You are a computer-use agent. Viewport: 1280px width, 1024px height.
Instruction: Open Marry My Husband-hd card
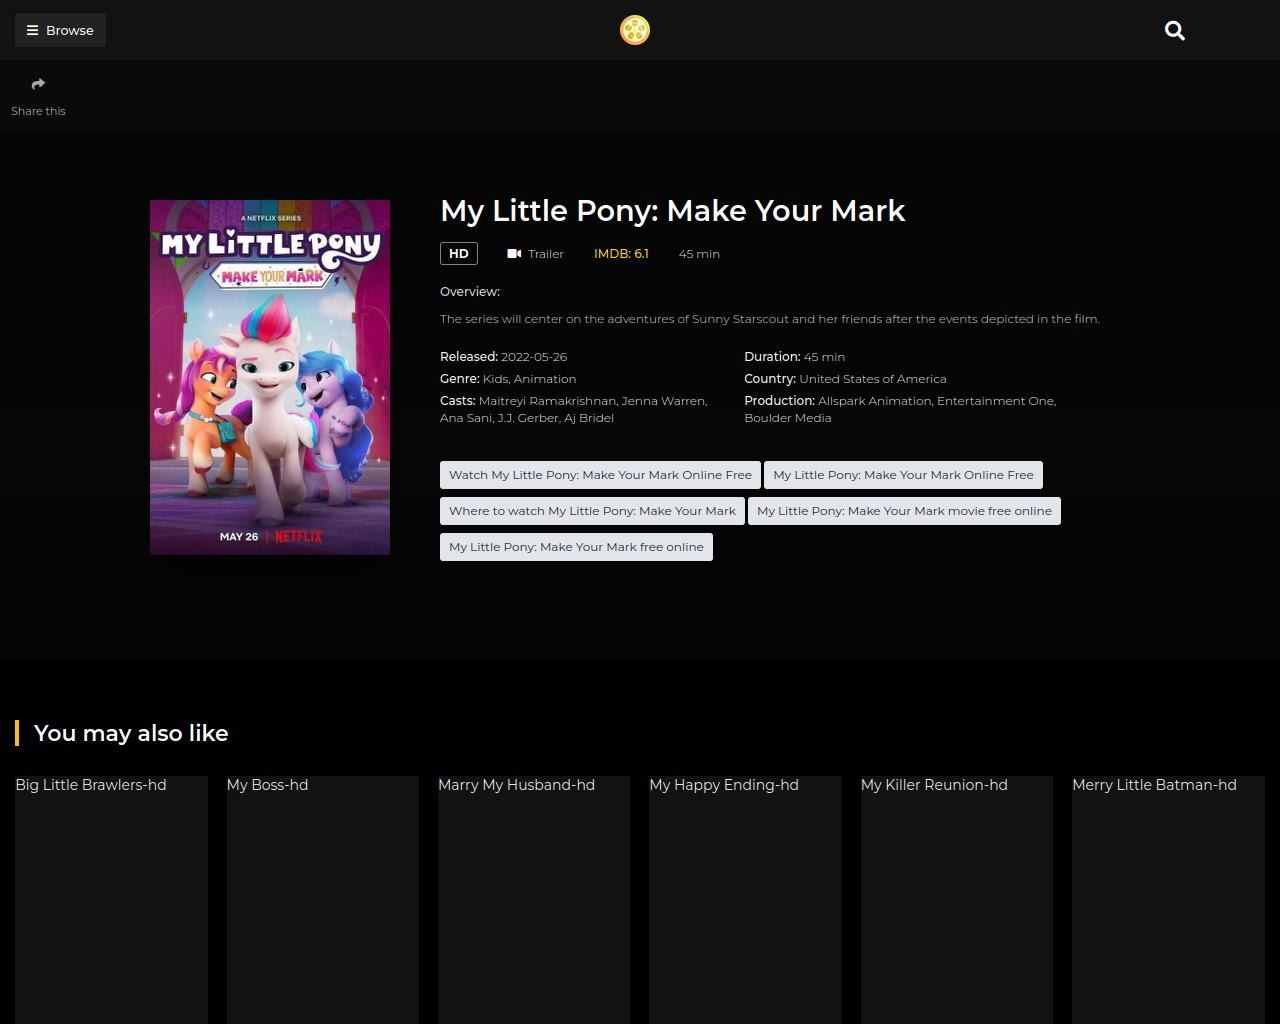(x=534, y=900)
